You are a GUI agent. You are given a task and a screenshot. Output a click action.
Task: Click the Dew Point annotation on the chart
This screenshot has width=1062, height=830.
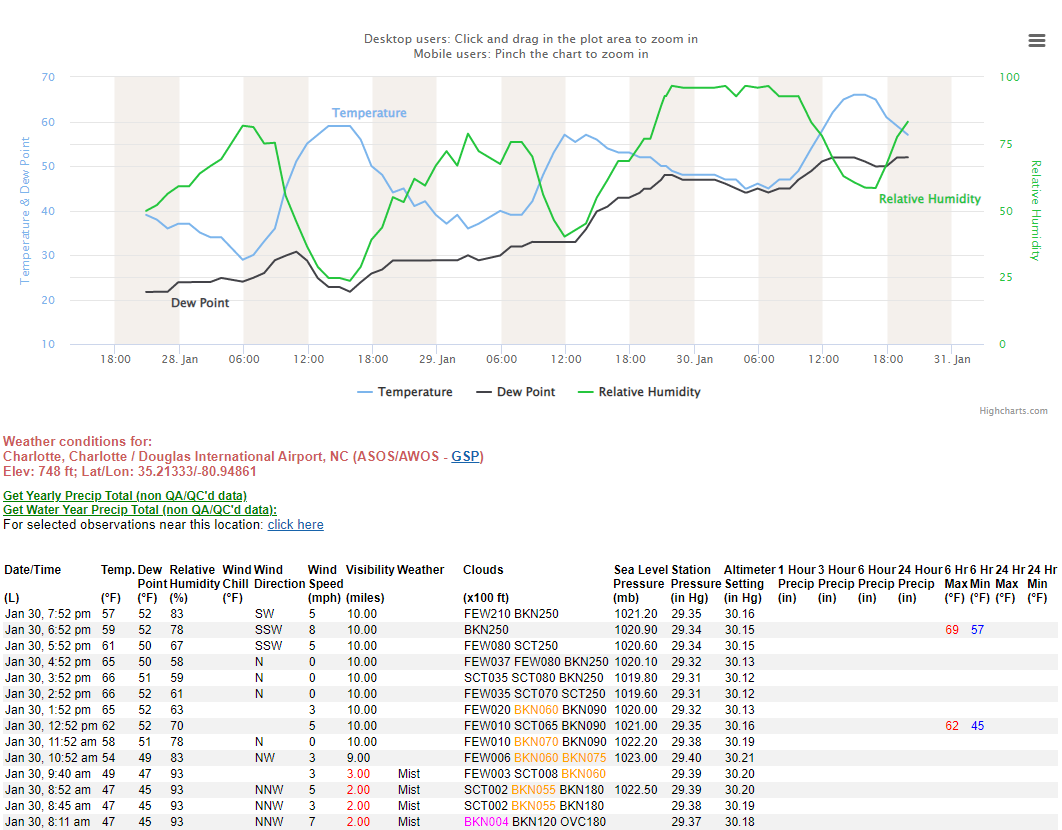202,302
